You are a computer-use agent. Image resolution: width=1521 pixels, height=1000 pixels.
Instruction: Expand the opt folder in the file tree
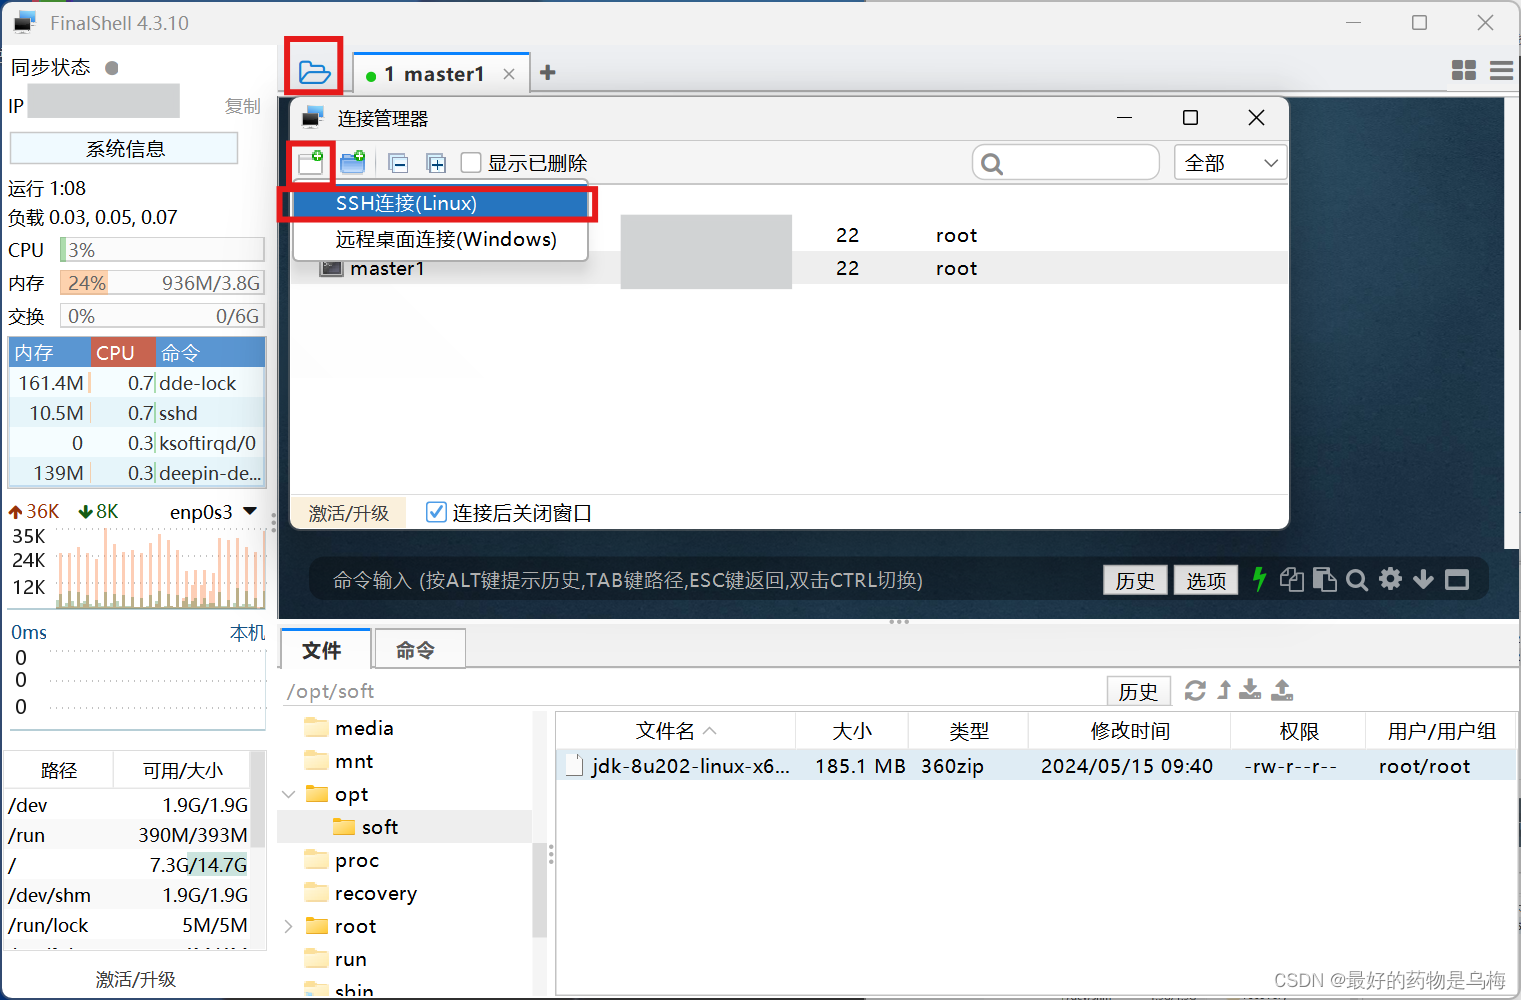tap(289, 793)
